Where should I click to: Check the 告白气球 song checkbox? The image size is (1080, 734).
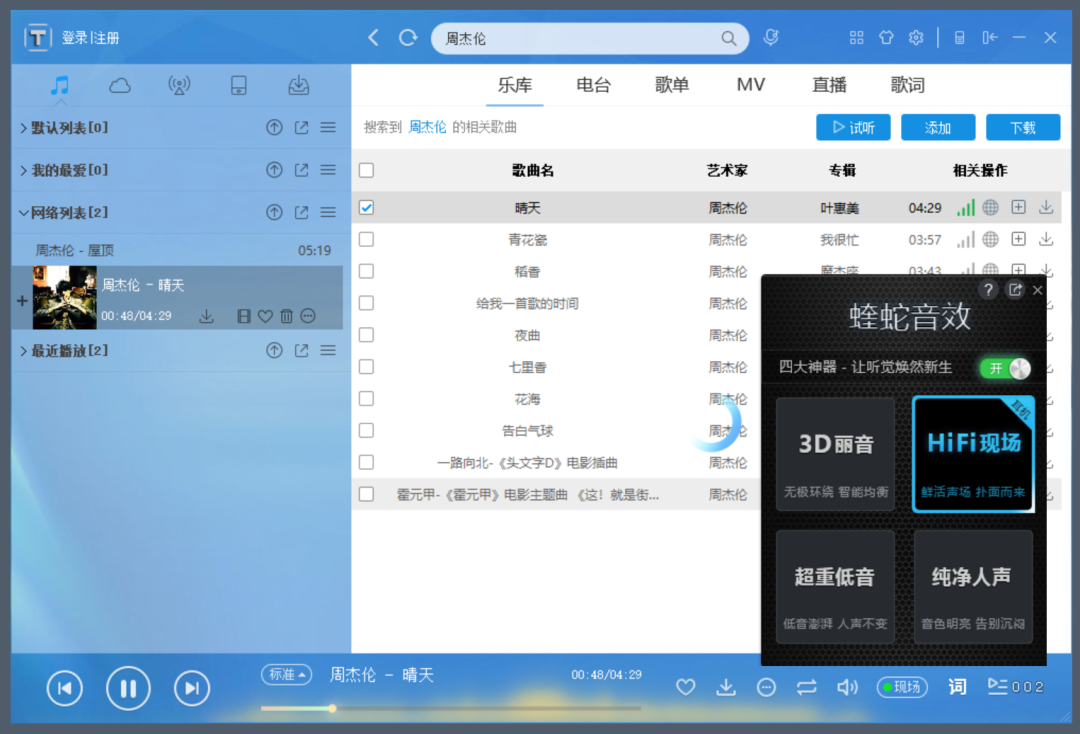pos(366,430)
